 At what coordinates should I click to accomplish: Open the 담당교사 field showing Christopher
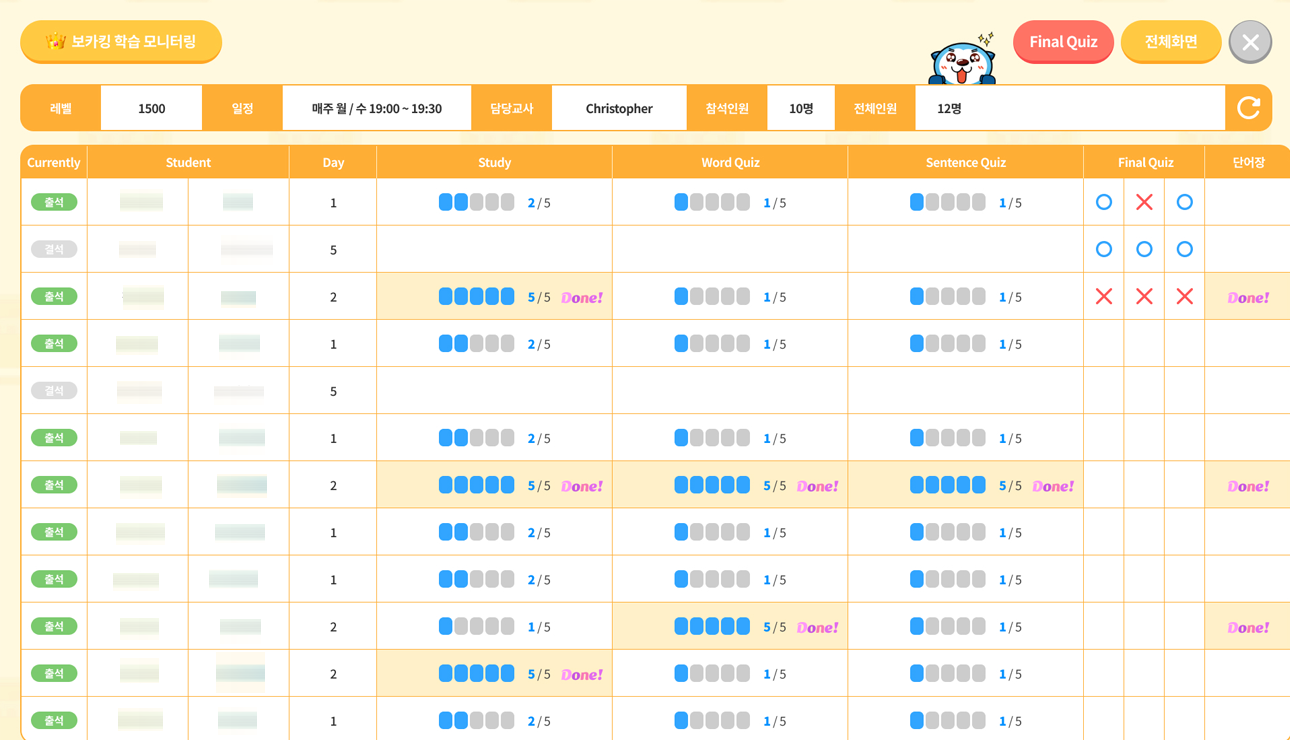(619, 108)
